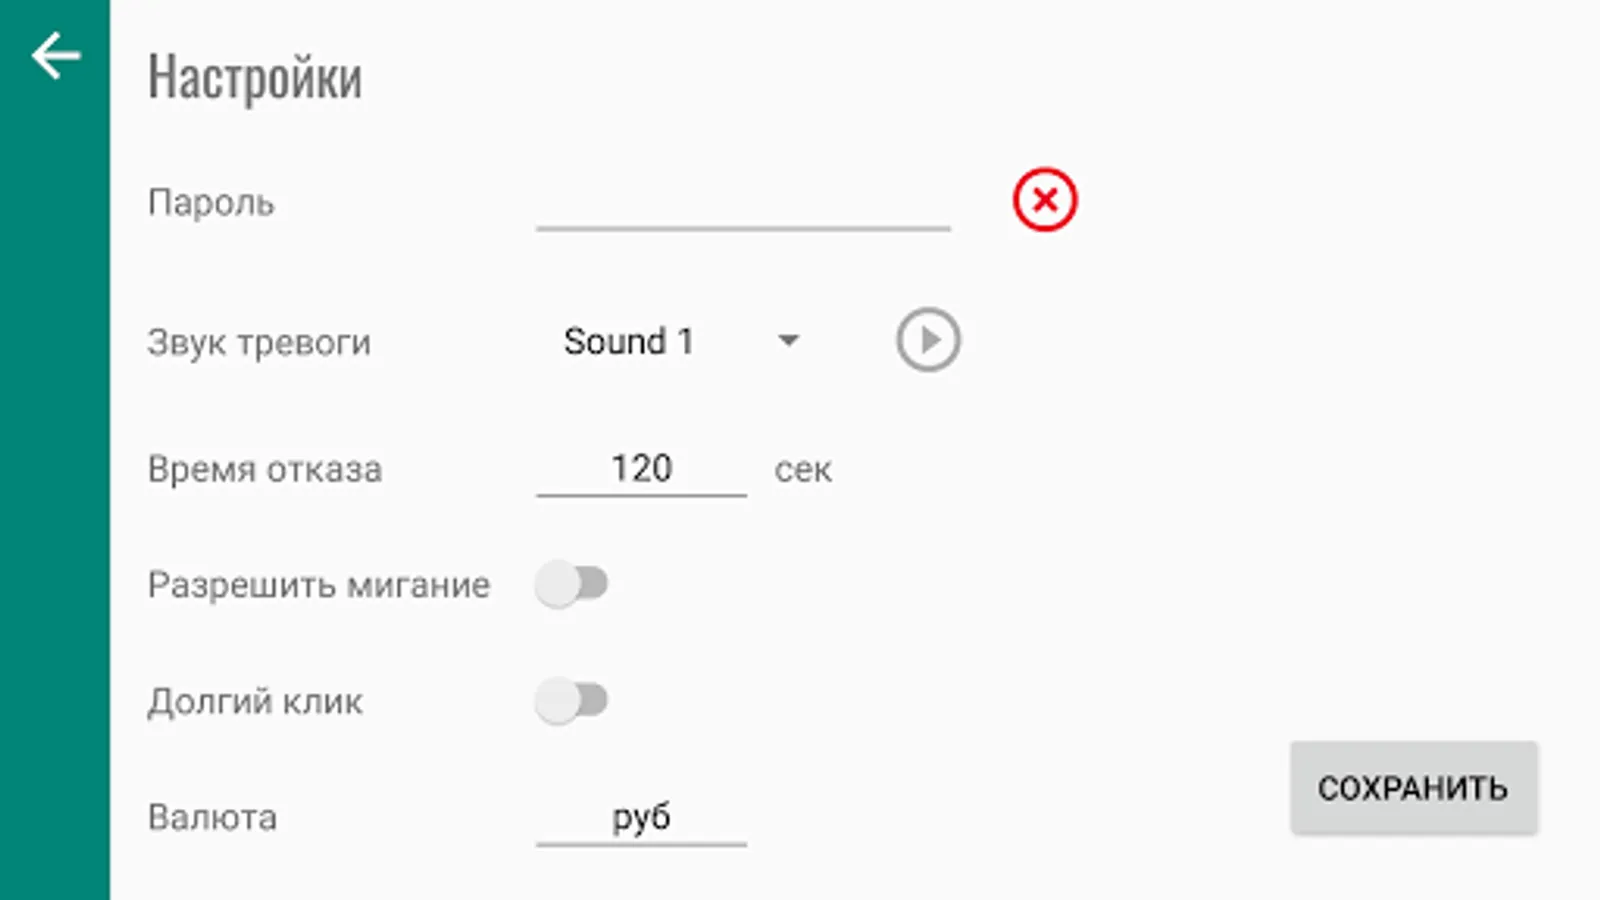Open the Sound 1 selection spinner text
Screen dimensions: 1600x900
tap(628, 341)
